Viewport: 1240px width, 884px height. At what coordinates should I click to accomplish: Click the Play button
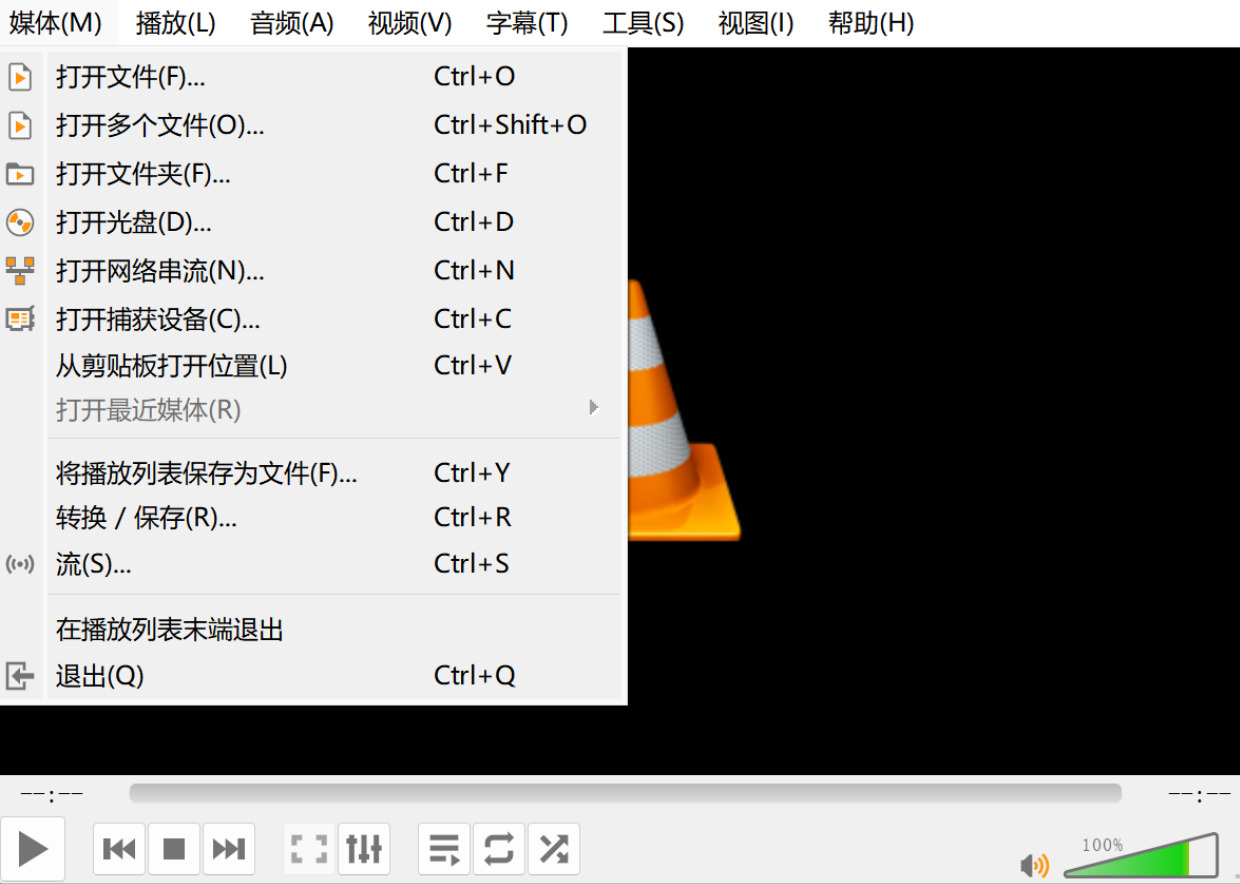point(33,850)
